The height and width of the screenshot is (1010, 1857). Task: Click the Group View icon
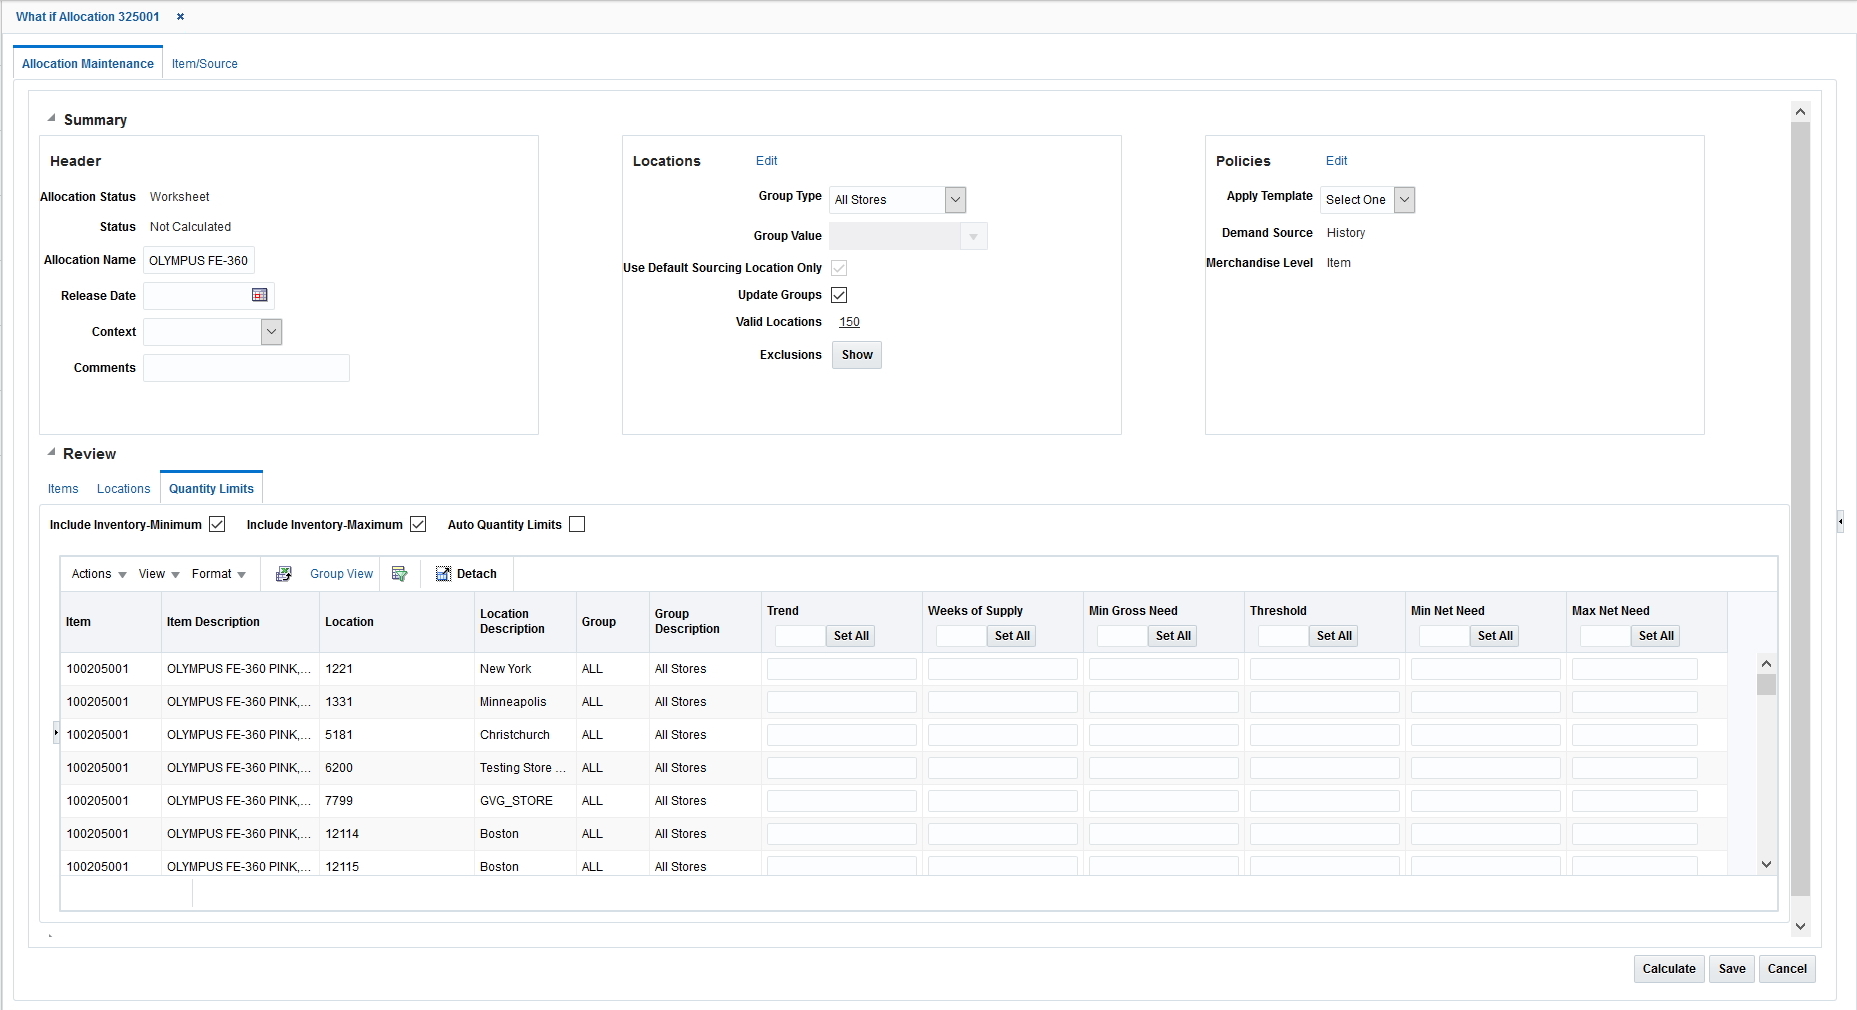tap(341, 574)
